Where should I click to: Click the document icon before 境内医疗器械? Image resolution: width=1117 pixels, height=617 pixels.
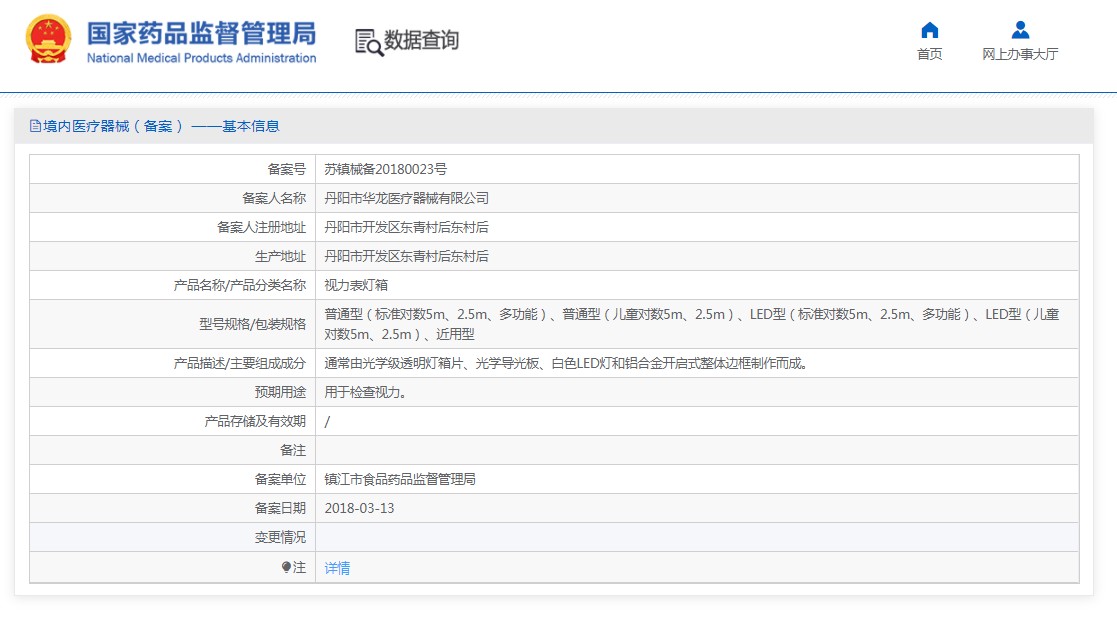point(35,126)
